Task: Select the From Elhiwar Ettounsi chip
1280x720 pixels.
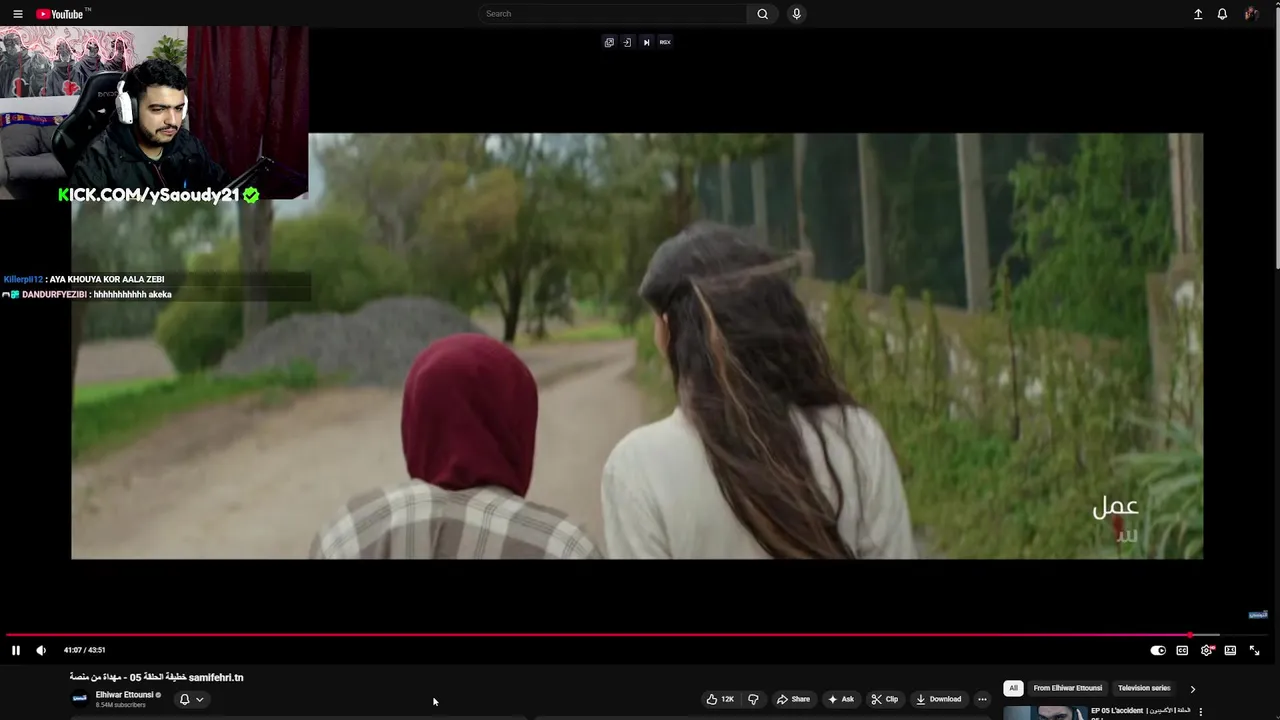Action: point(1067,688)
